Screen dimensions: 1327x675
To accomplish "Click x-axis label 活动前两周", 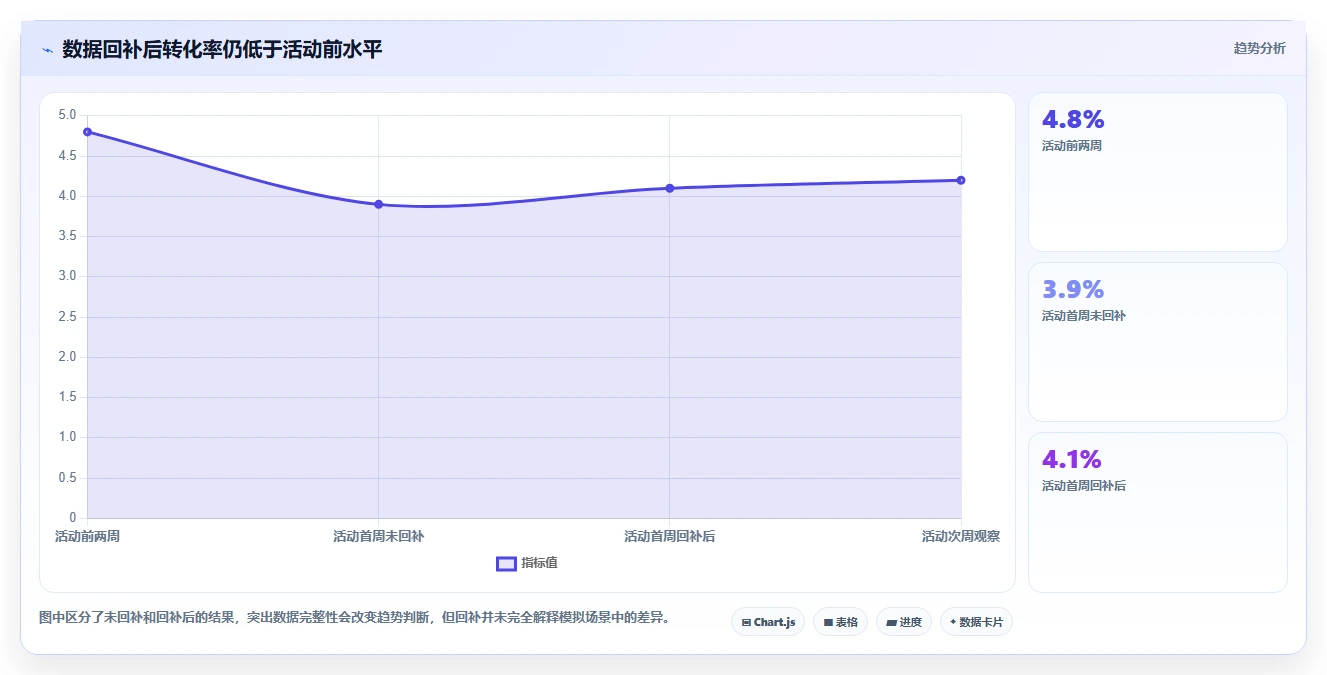I will [x=88, y=537].
